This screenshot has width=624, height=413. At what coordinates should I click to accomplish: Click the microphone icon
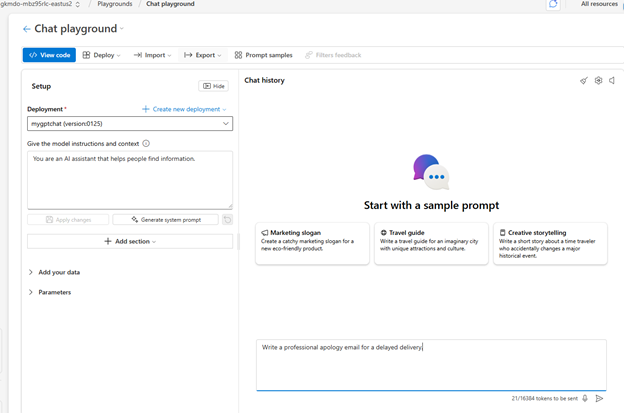click(x=585, y=398)
